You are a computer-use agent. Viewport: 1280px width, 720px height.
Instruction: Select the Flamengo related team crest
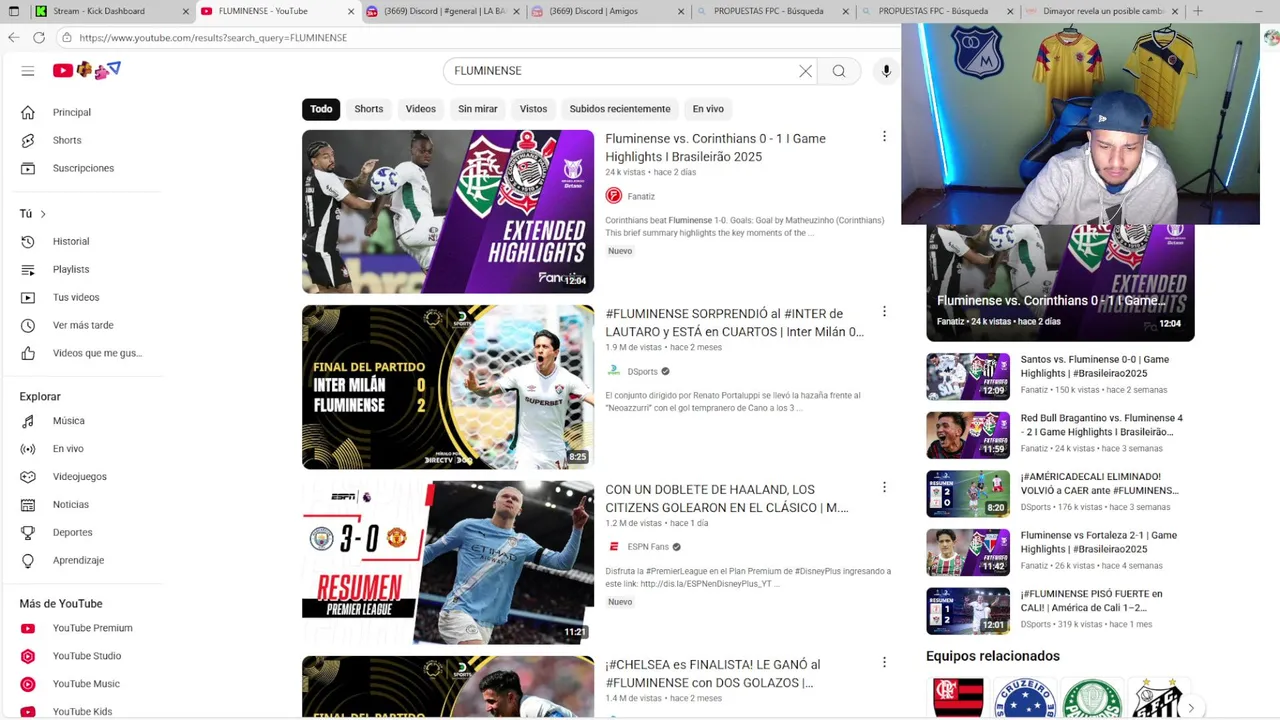pos(958,698)
